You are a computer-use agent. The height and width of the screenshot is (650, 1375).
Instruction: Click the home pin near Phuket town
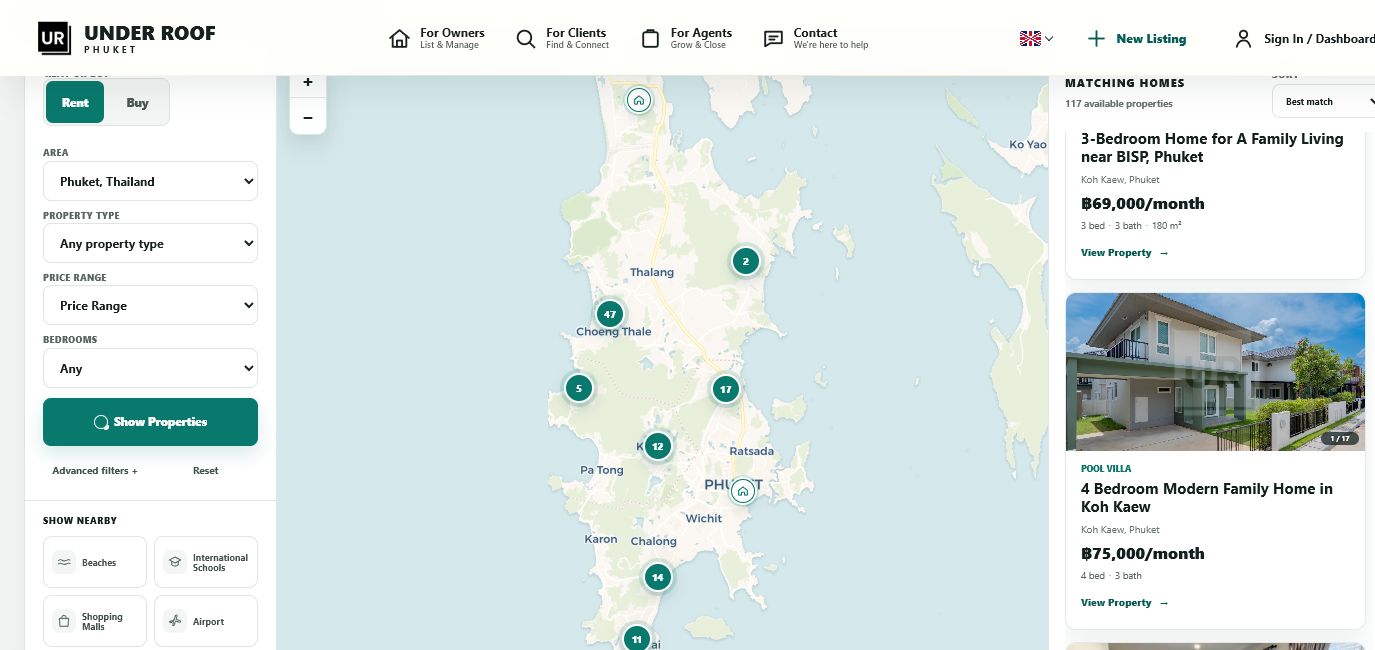pyautogui.click(x=742, y=491)
